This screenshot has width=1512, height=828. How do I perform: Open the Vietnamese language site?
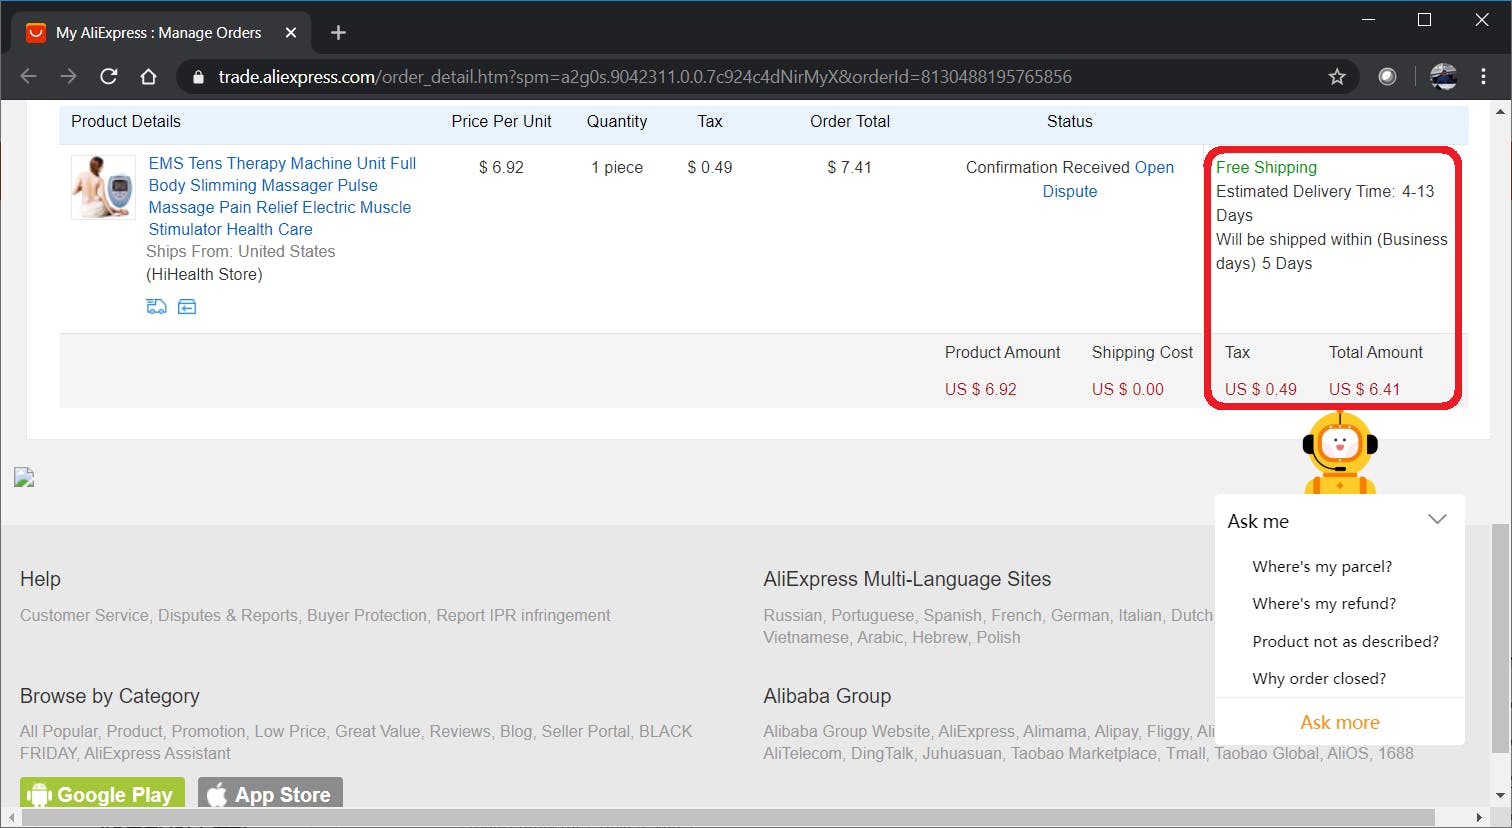[806, 638]
